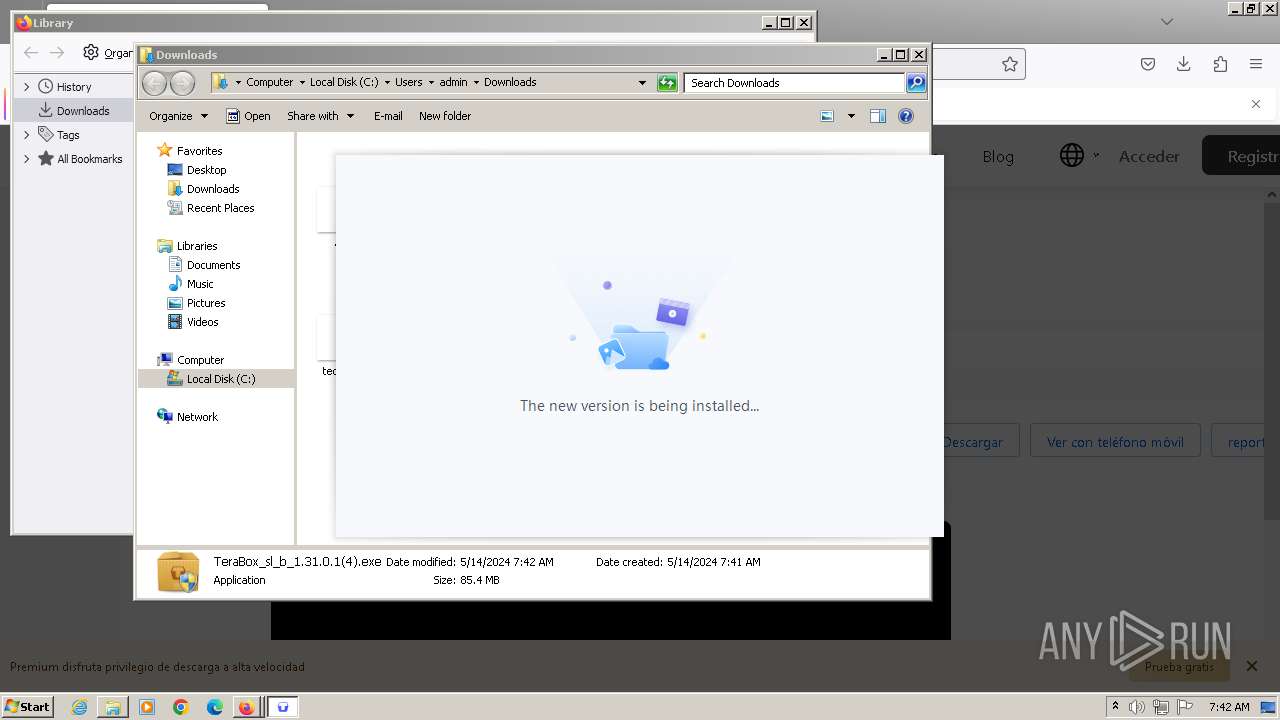Open Firefox extensions puzzle icon

pyautogui.click(x=1220, y=64)
